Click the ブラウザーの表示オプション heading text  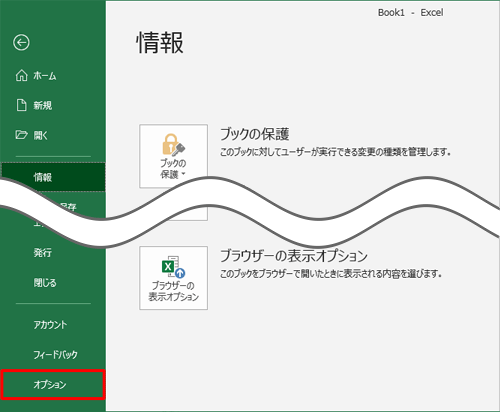coord(294,256)
